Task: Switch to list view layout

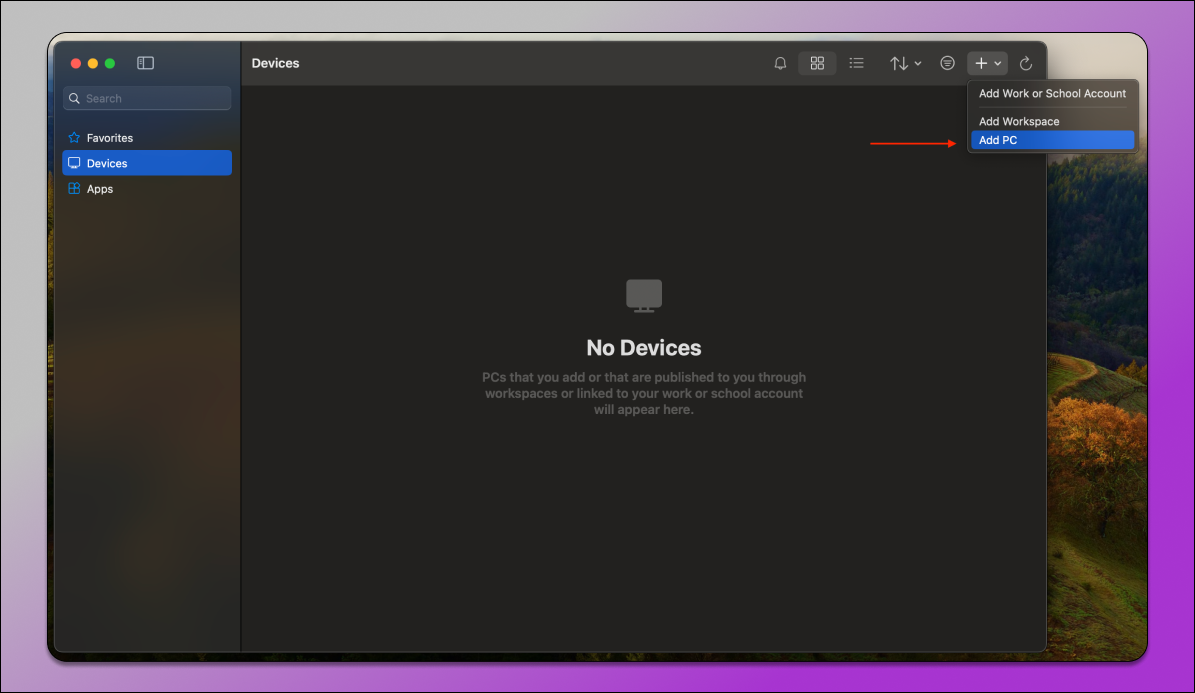Action: pyautogui.click(x=857, y=63)
